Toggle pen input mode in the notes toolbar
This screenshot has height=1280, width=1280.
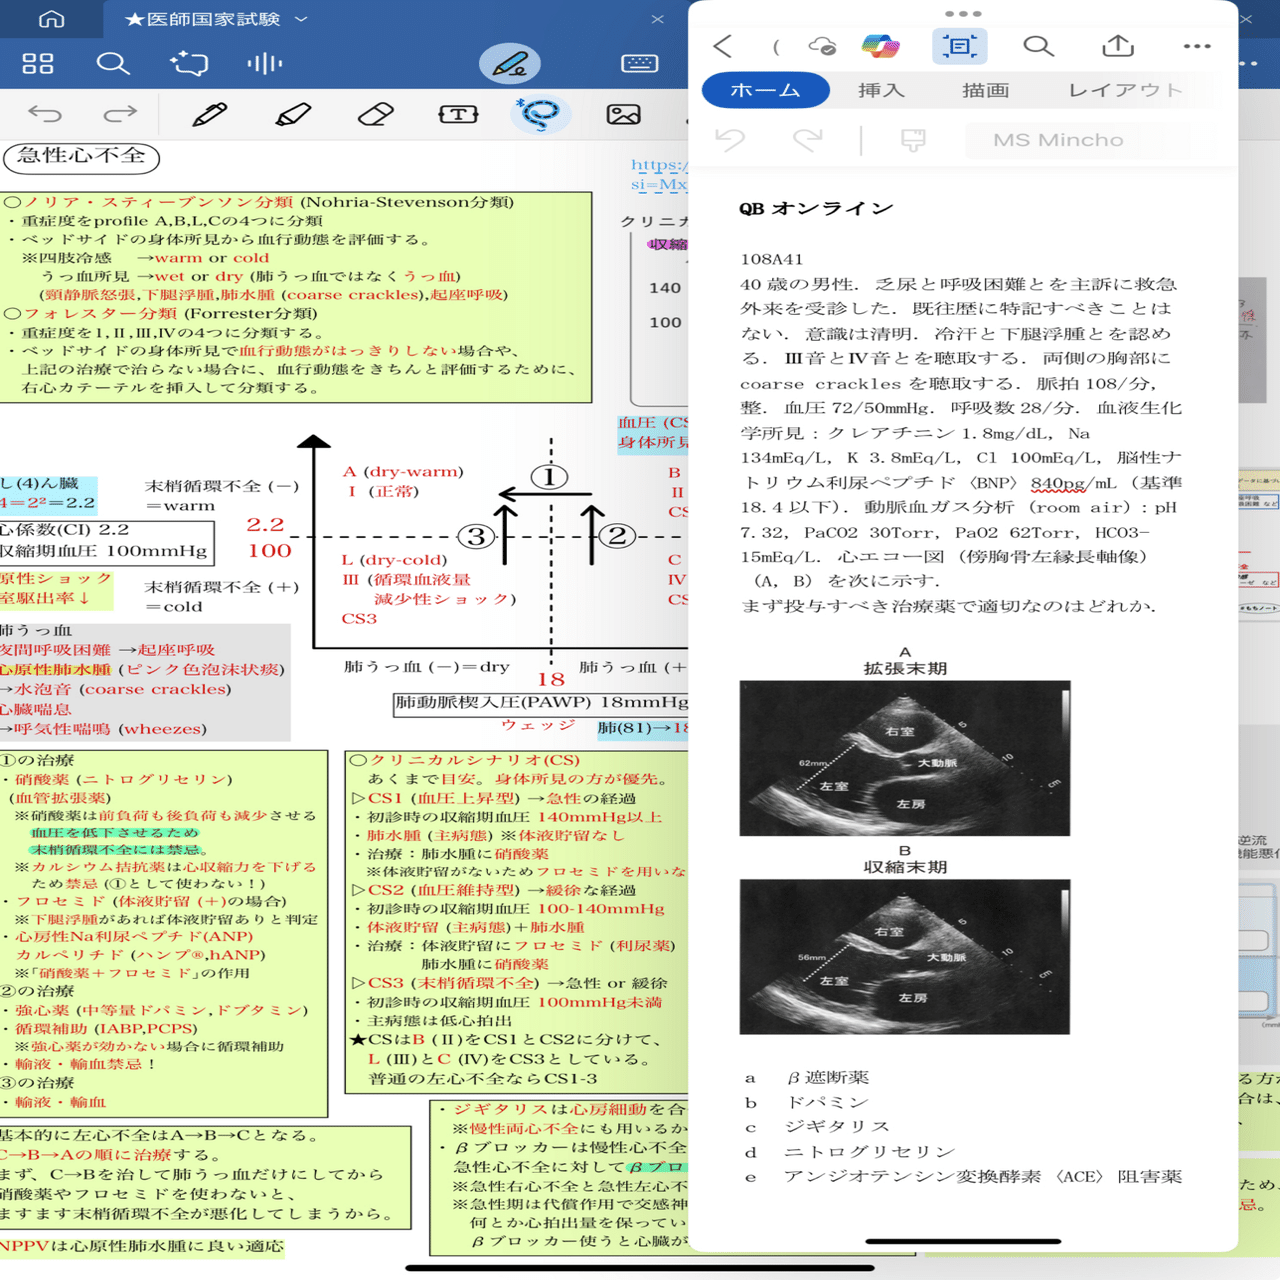tap(513, 63)
